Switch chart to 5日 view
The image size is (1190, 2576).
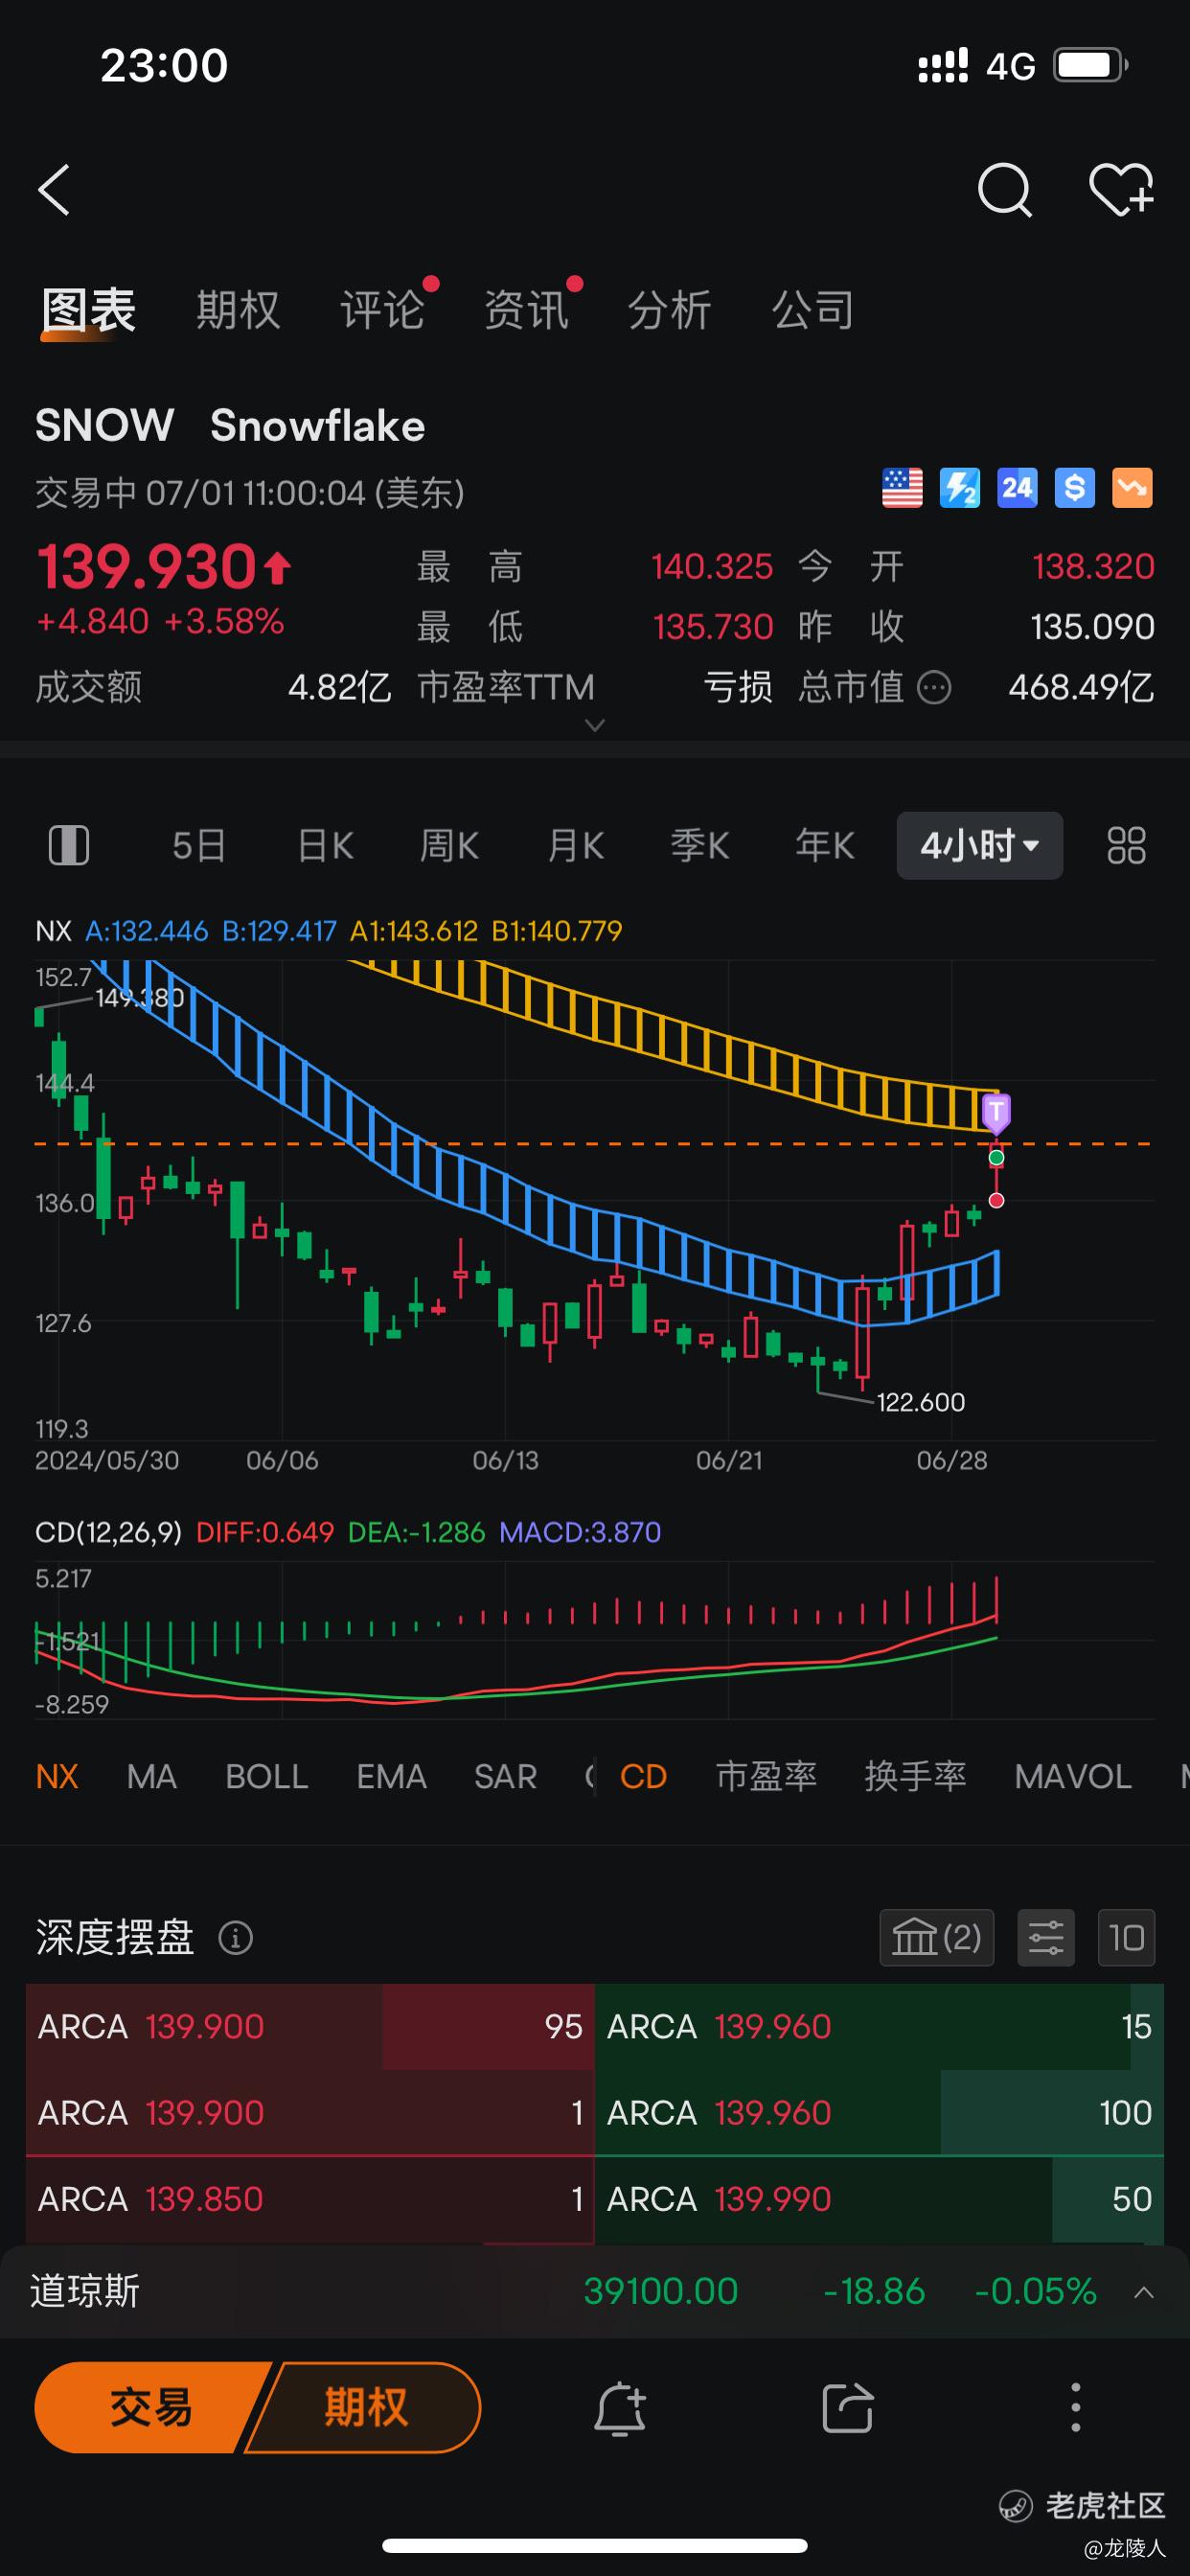tap(198, 845)
